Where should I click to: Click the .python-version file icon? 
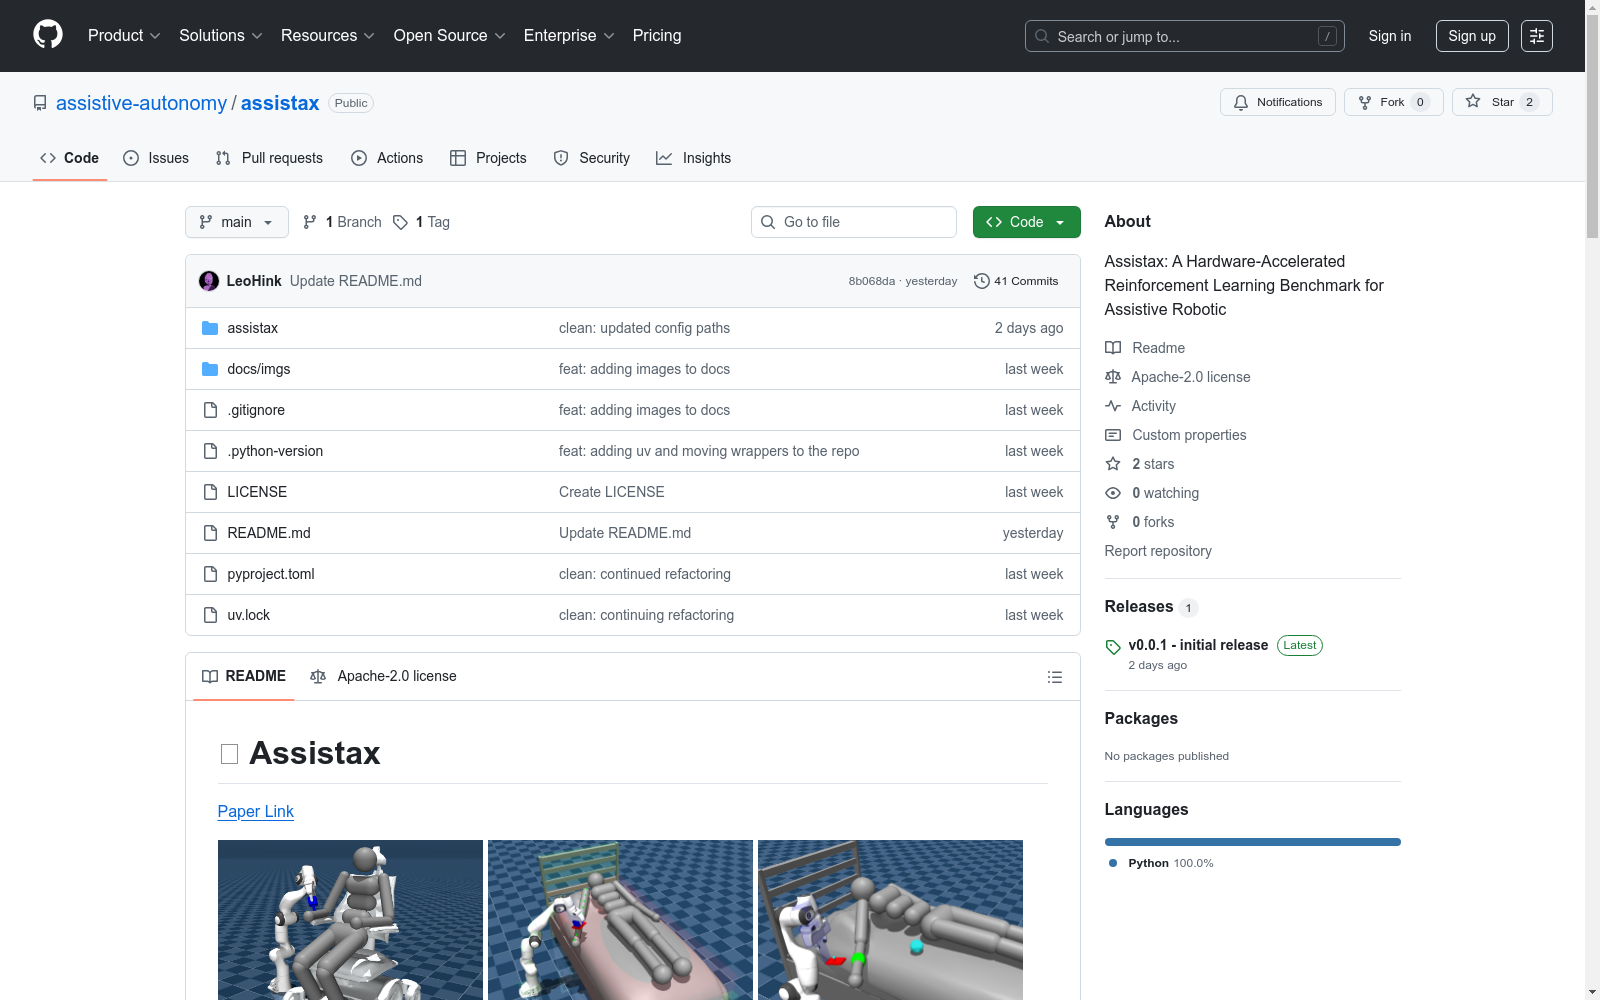pyautogui.click(x=210, y=451)
